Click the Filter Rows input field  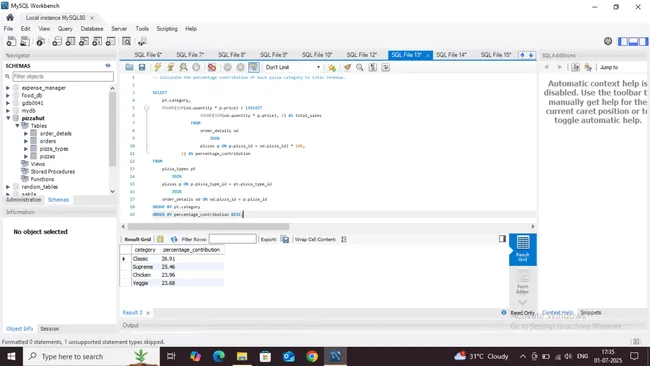point(233,239)
